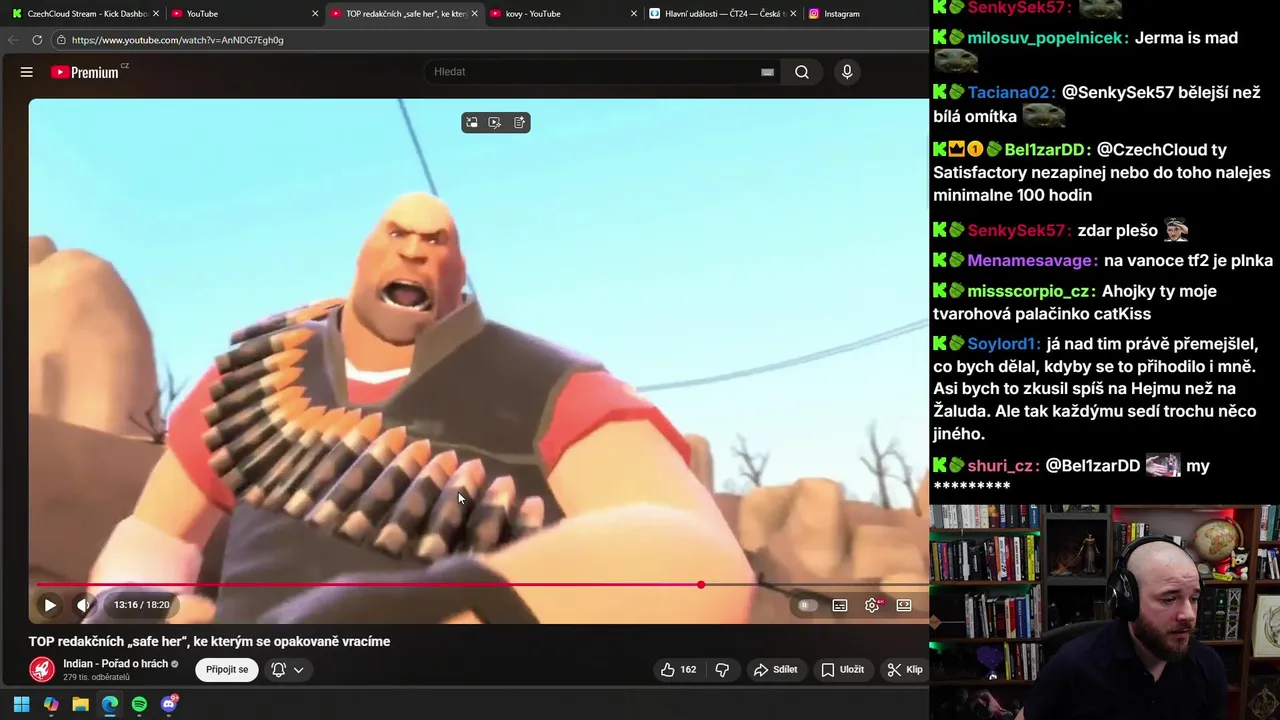Image resolution: width=1280 pixels, height=720 pixels.
Task: Click Připojit se to join the channel
Action: (x=227, y=670)
